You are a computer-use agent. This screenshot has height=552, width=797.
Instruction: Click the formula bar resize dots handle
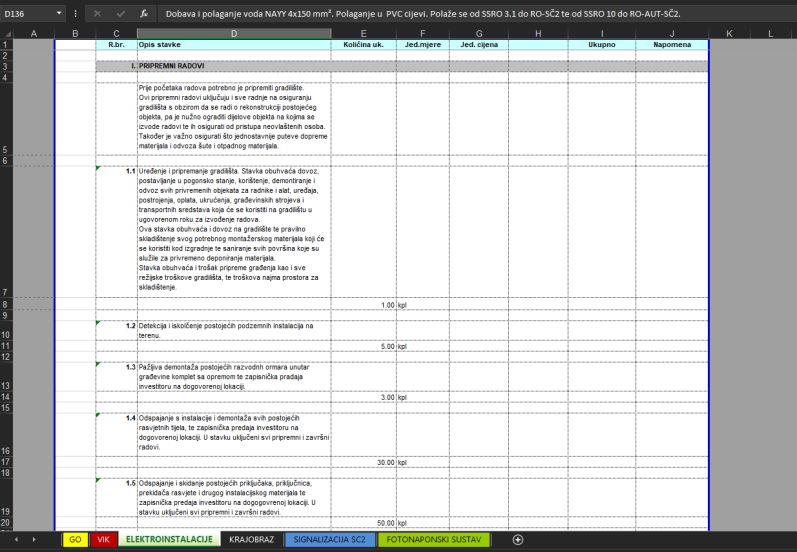pos(76,14)
